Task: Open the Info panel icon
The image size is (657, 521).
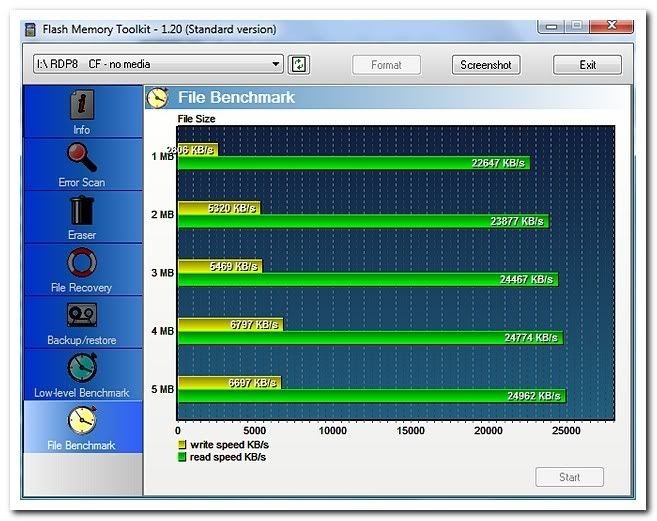Action: 82,104
